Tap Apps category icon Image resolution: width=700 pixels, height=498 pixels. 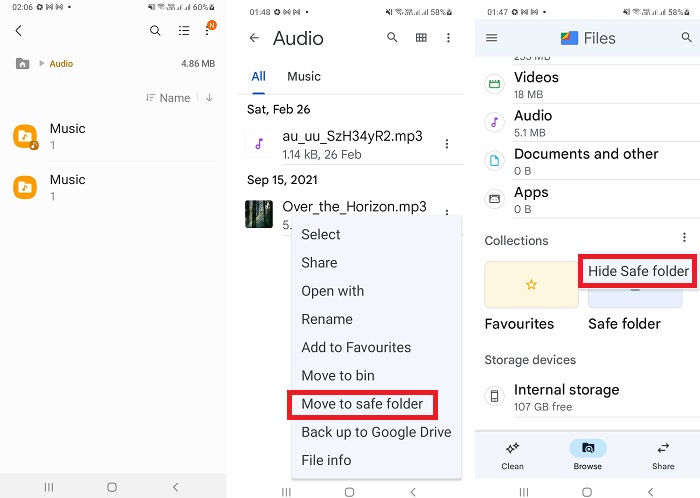(x=494, y=199)
